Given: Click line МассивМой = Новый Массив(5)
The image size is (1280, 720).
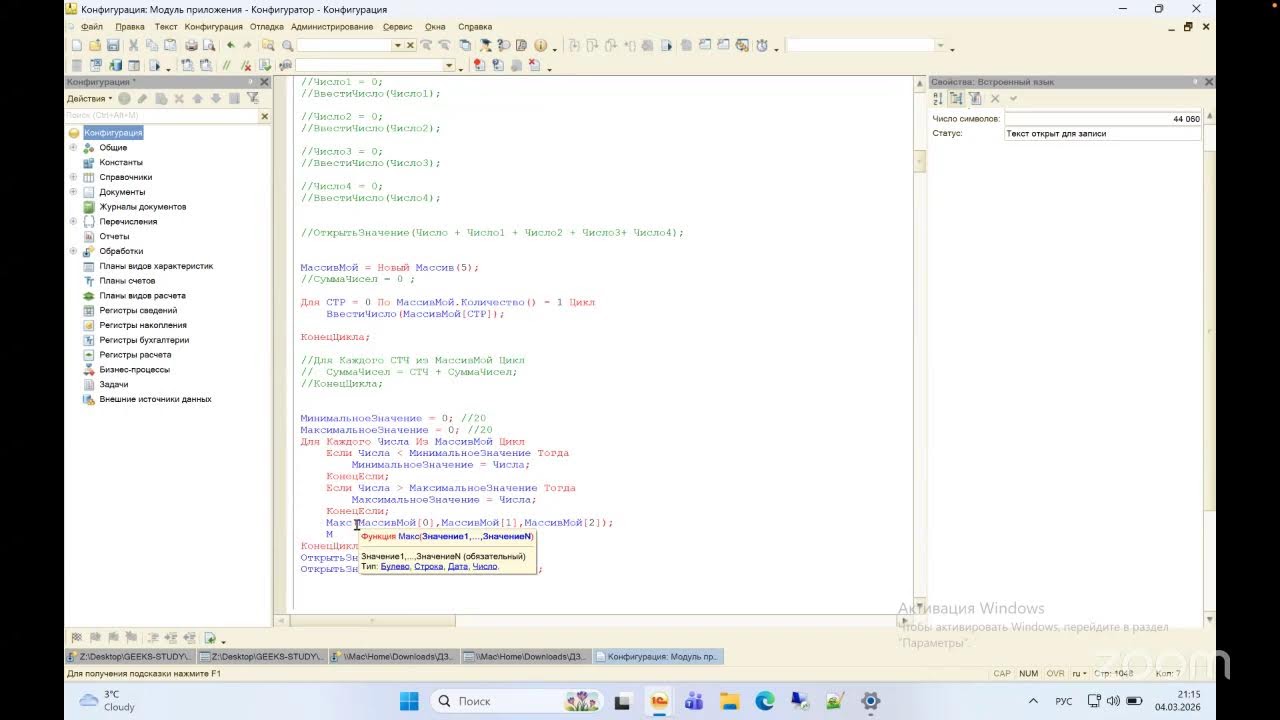Looking at the screenshot, I should coord(390,267).
